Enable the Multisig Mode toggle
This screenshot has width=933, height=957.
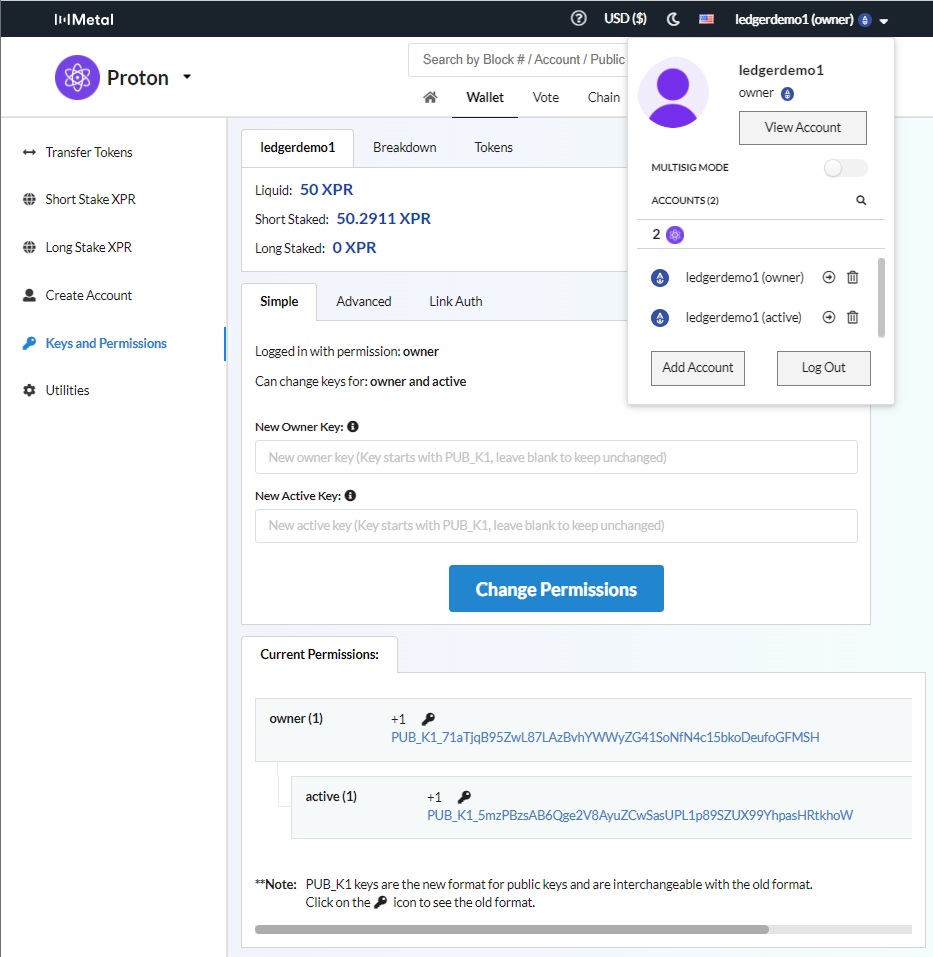845,168
